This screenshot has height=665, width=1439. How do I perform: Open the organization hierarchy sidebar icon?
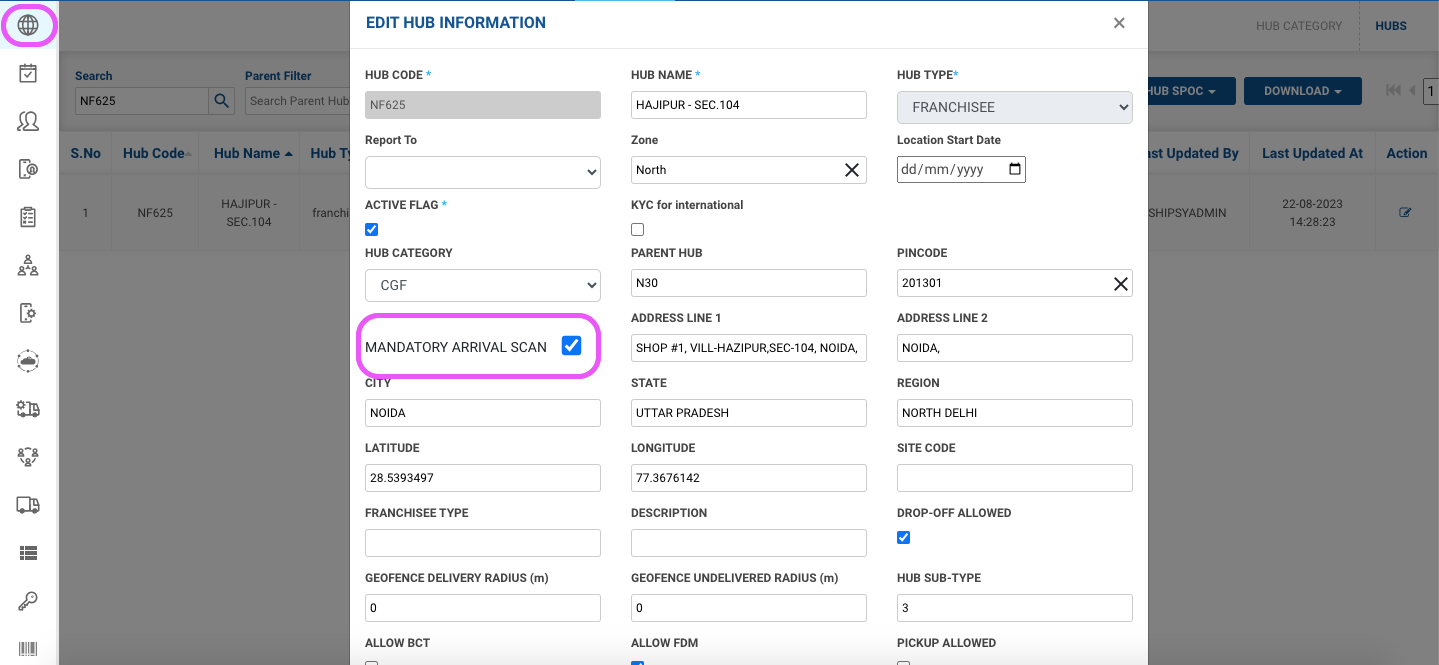(28, 265)
